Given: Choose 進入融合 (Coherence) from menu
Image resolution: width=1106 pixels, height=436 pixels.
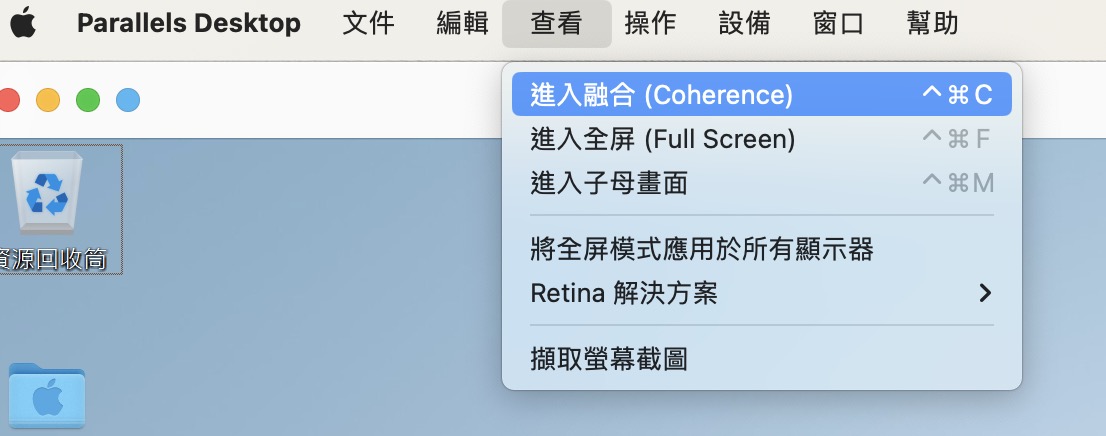Looking at the screenshot, I should coord(761,94).
